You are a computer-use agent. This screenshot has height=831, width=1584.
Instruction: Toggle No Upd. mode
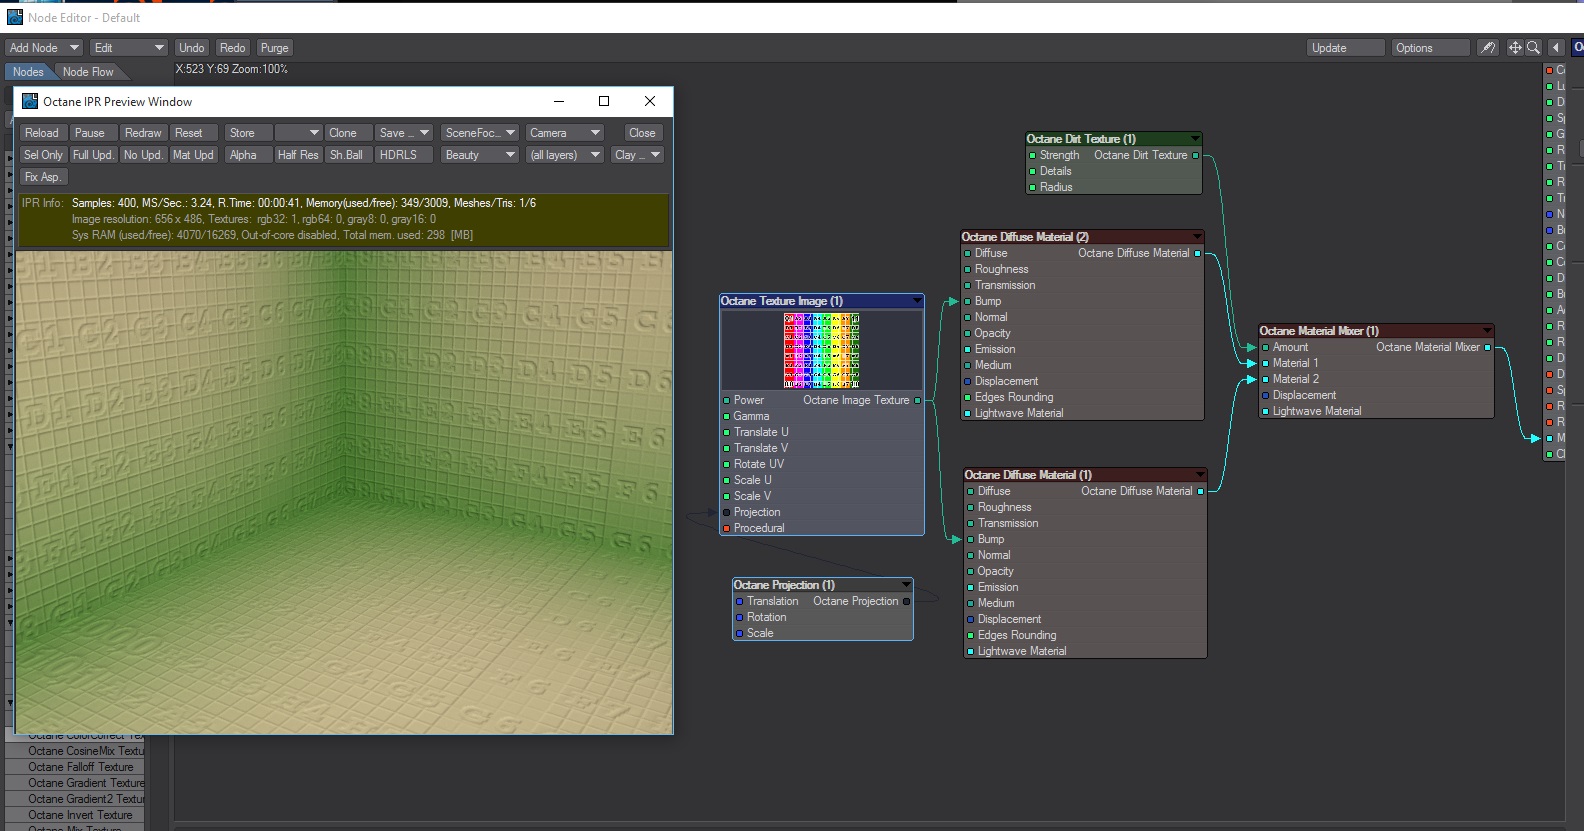(143, 155)
